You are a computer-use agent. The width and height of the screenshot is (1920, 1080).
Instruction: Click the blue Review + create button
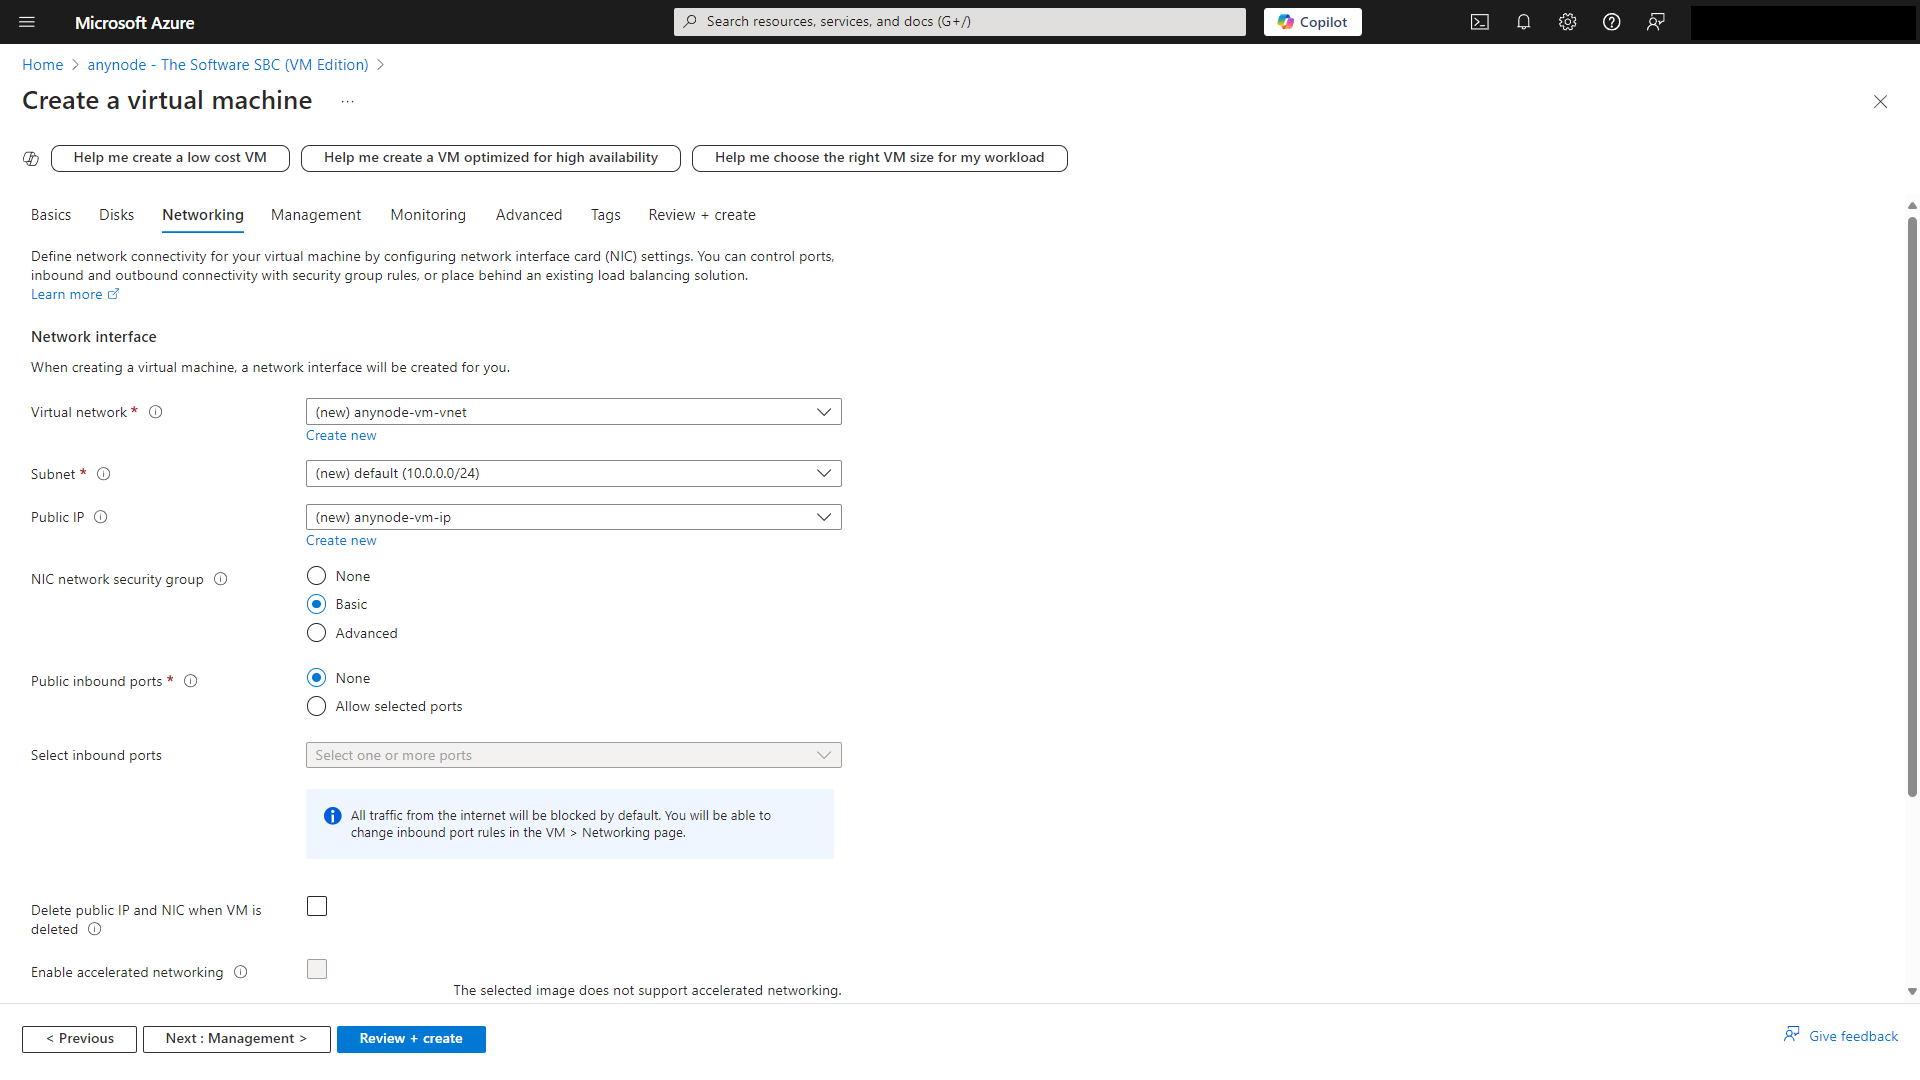click(411, 1039)
